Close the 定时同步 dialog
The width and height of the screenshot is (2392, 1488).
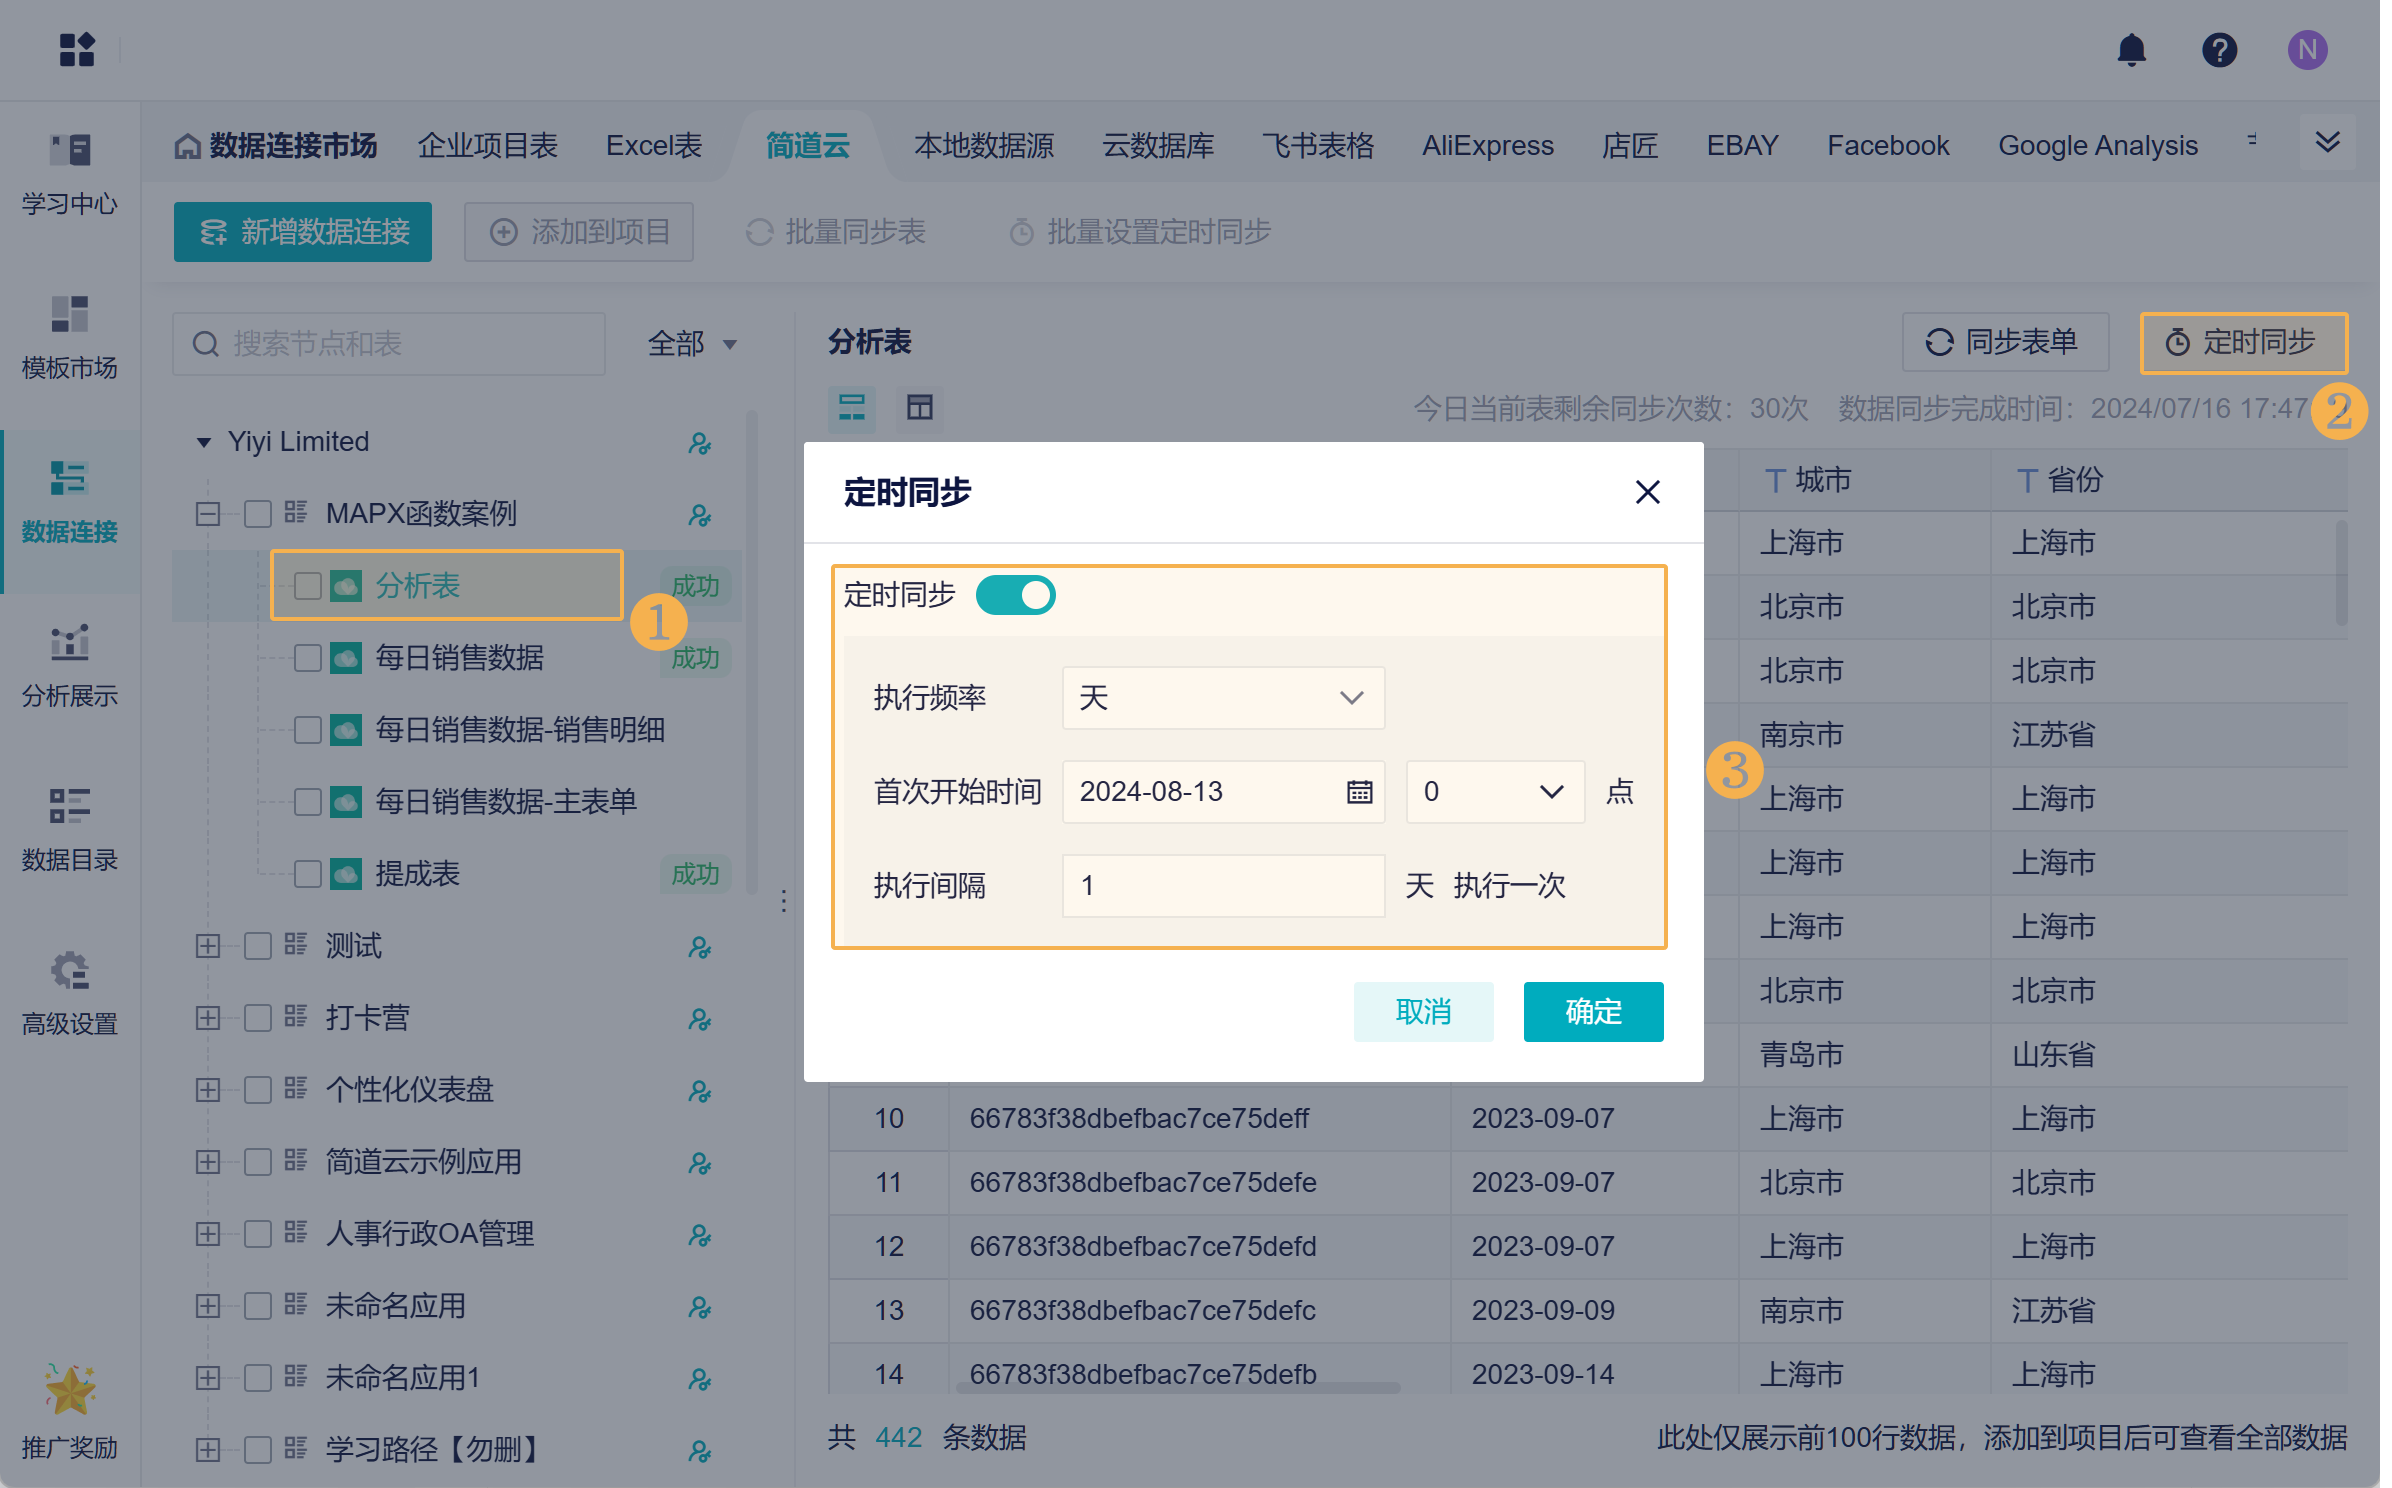1647,492
